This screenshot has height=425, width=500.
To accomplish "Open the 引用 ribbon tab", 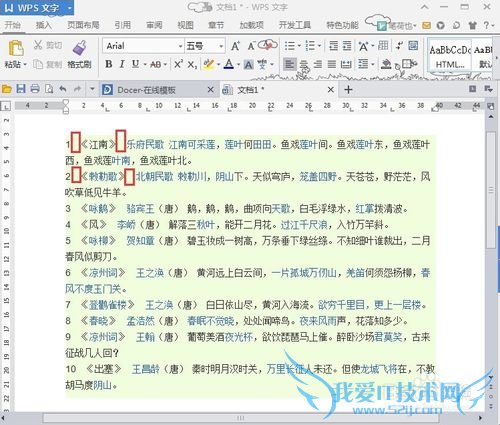I will coord(123,25).
